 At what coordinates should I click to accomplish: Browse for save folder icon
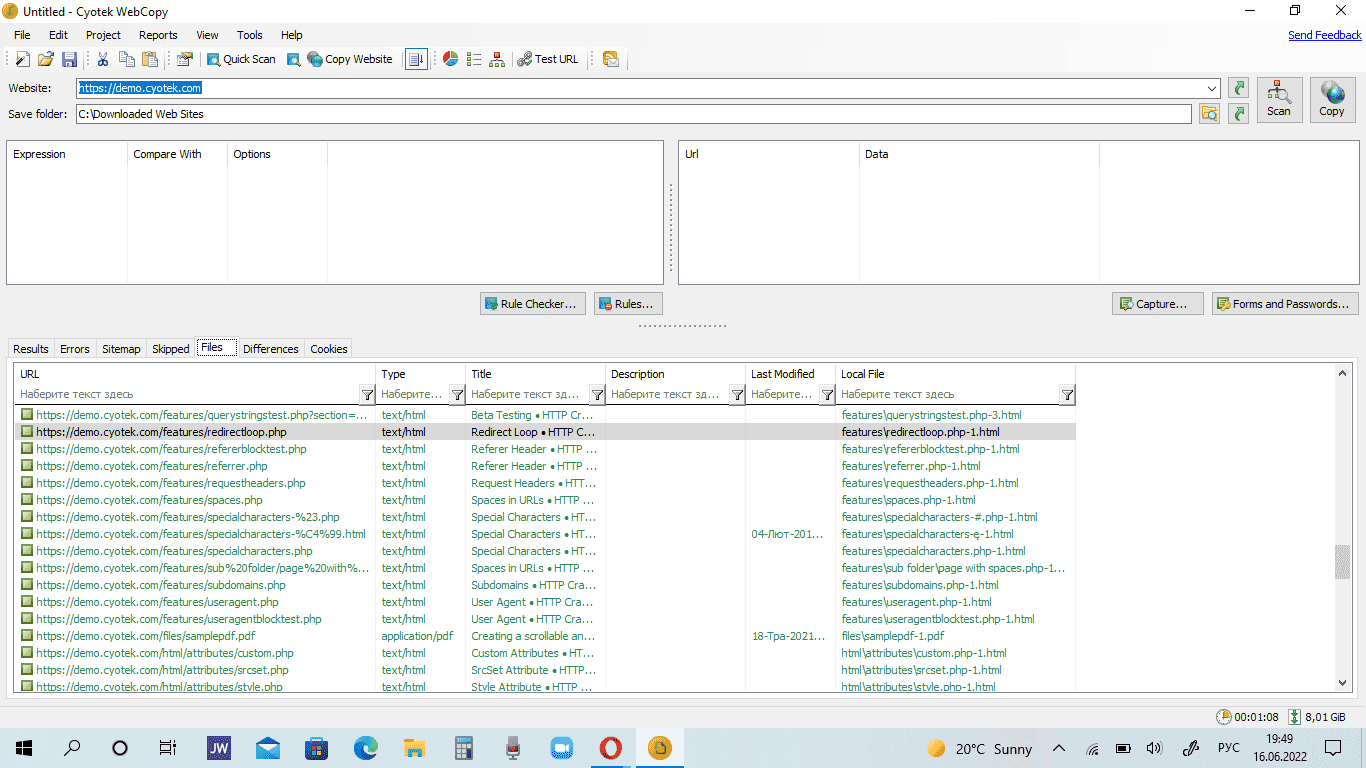(x=1210, y=114)
